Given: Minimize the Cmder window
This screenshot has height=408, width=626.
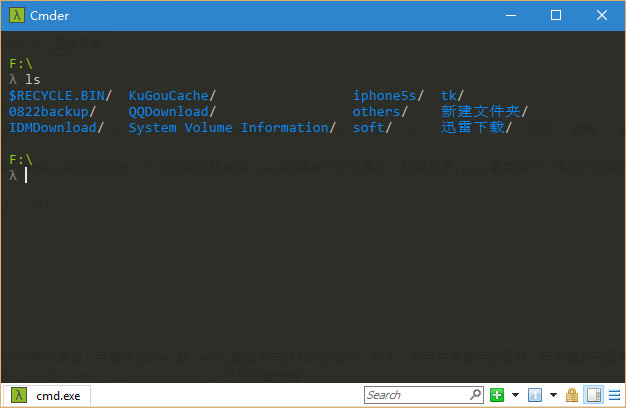Looking at the screenshot, I should 510,15.
